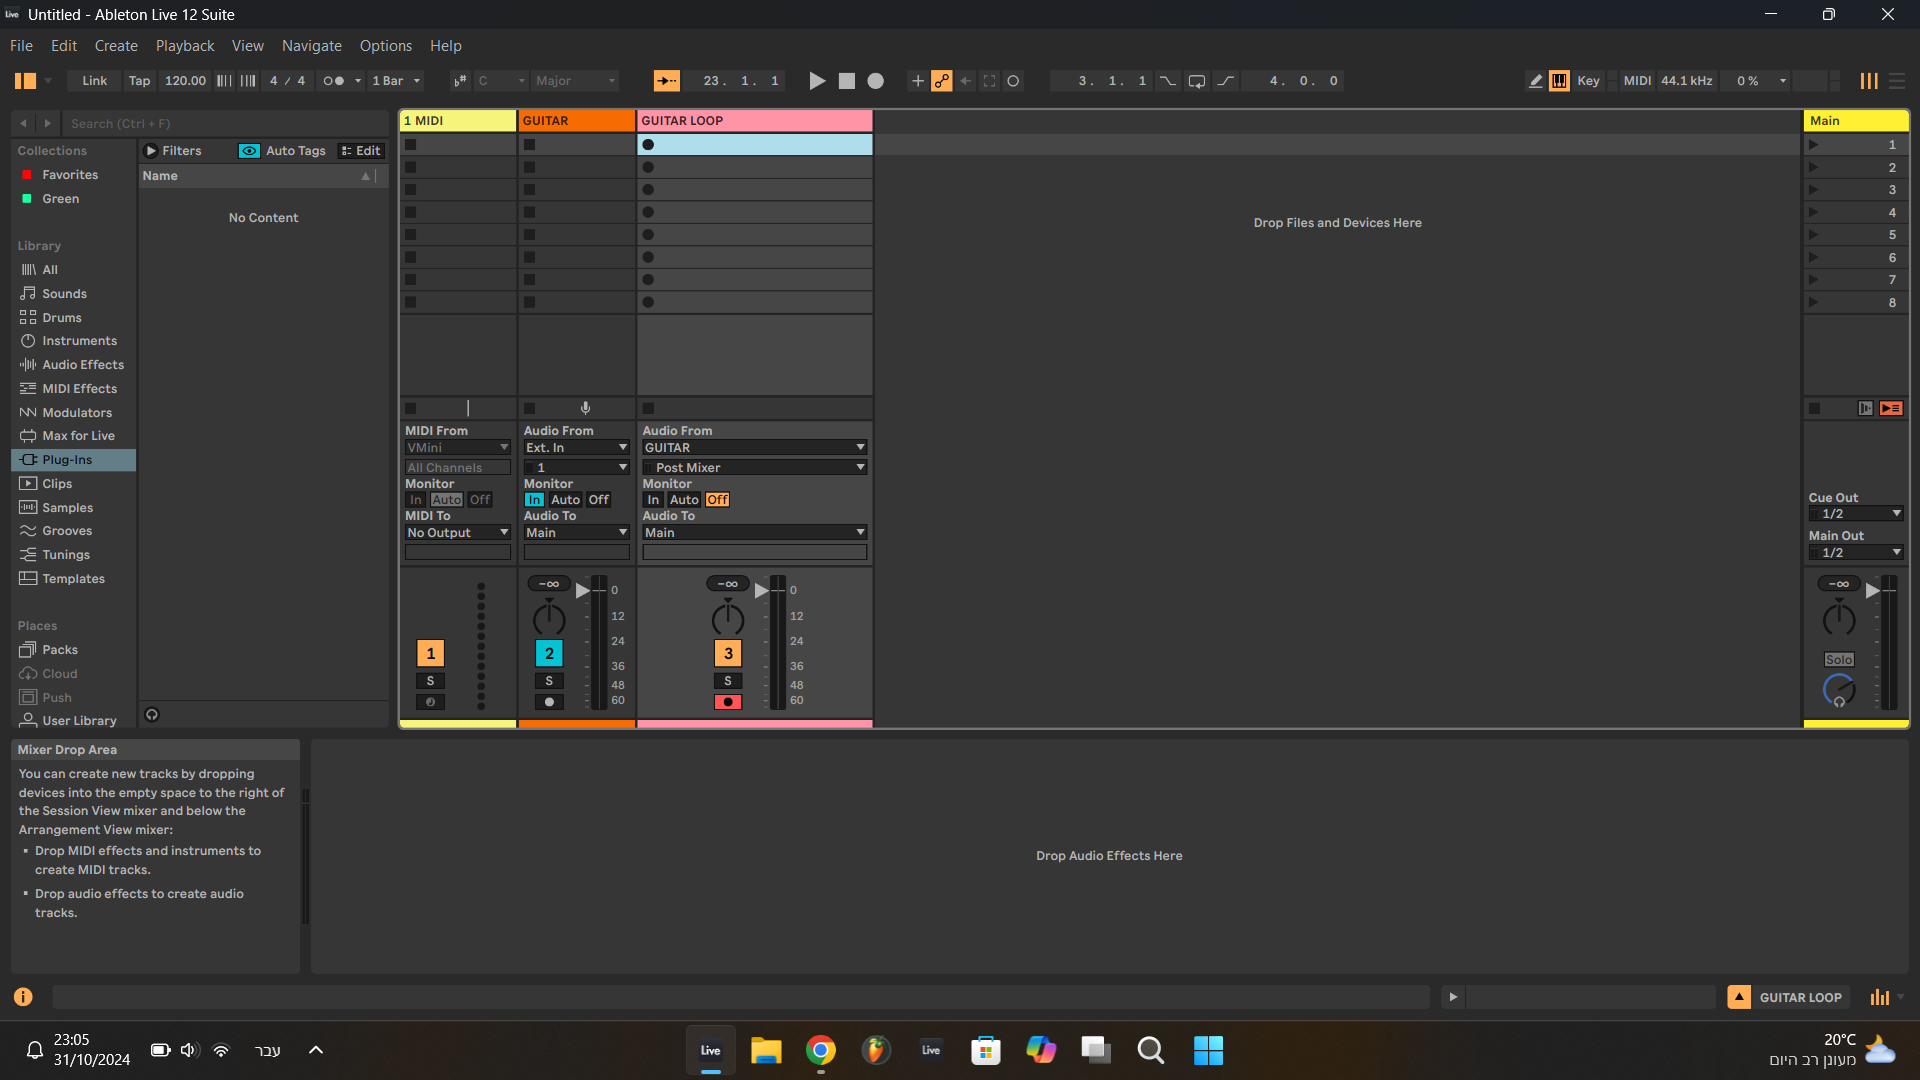The width and height of the screenshot is (1920, 1080).
Task: Open the 1 Bar quantization menu
Action: (396, 81)
